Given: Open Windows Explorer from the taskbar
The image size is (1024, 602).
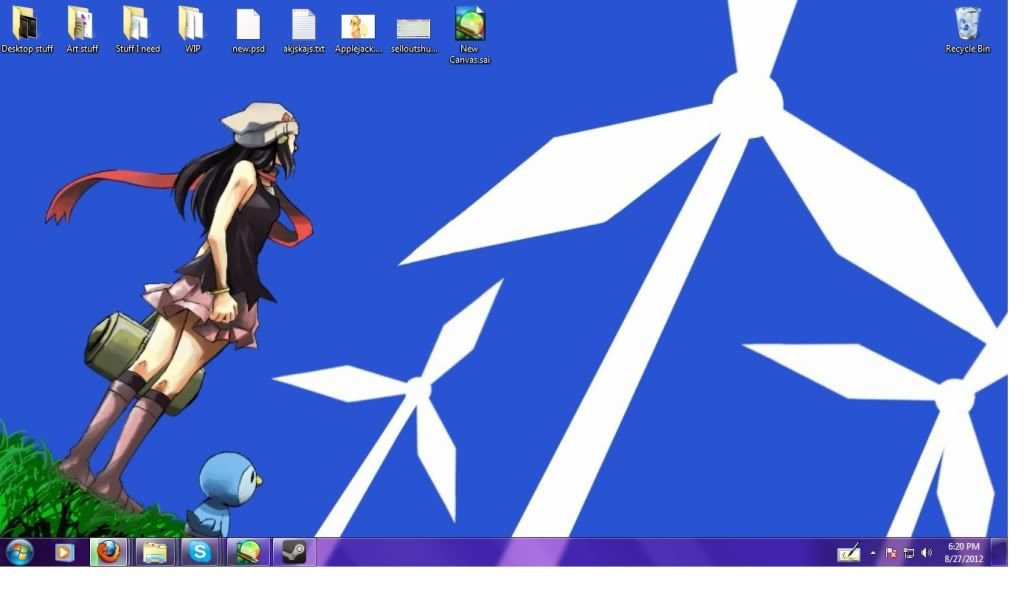Looking at the screenshot, I should 155,553.
